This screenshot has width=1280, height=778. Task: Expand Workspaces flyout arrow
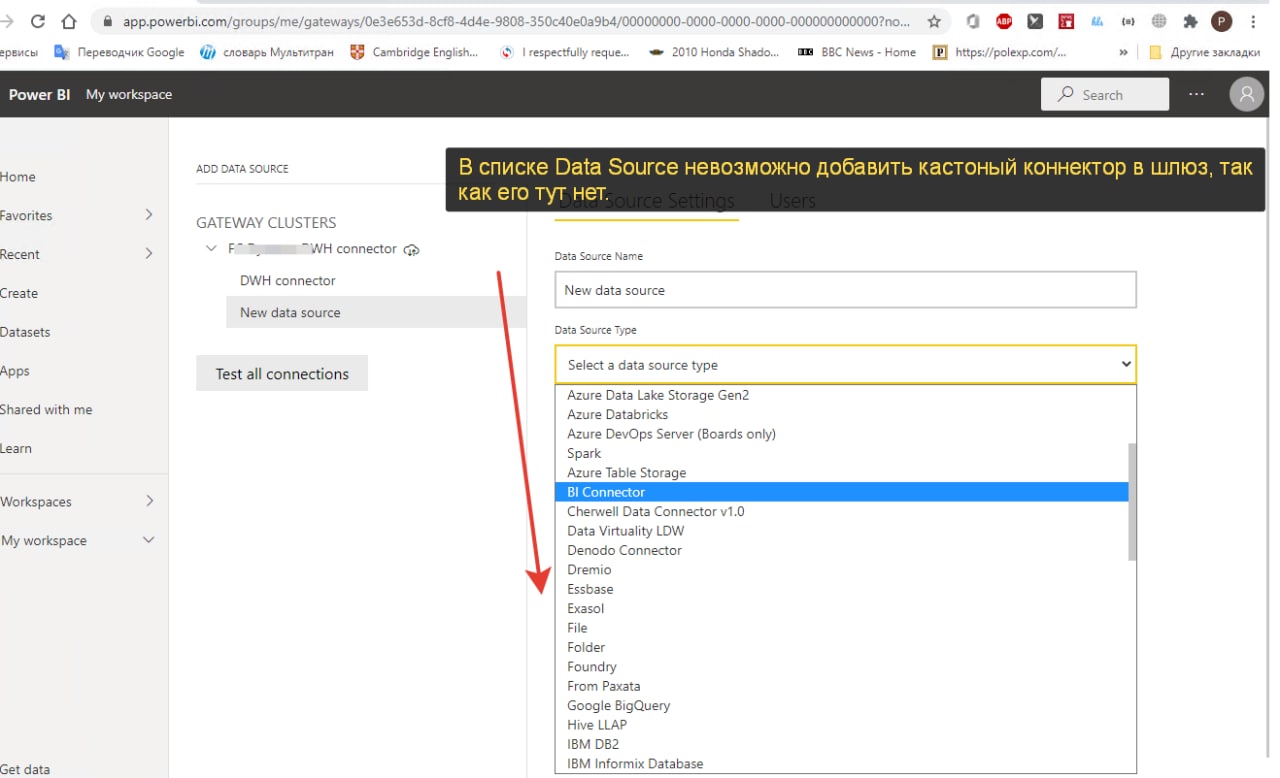pyautogui.click(x=149, y=501)
